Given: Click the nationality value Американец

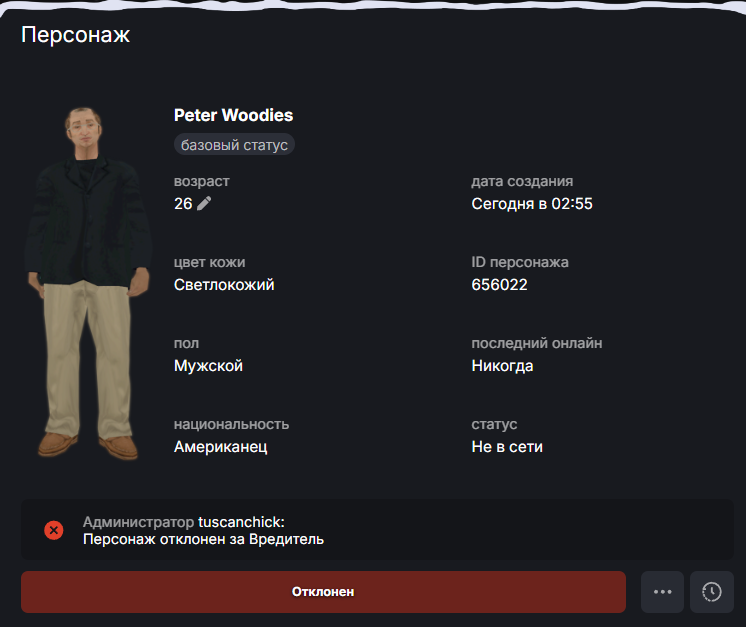Looking at the screenshot, I should (x=221, y=447).
